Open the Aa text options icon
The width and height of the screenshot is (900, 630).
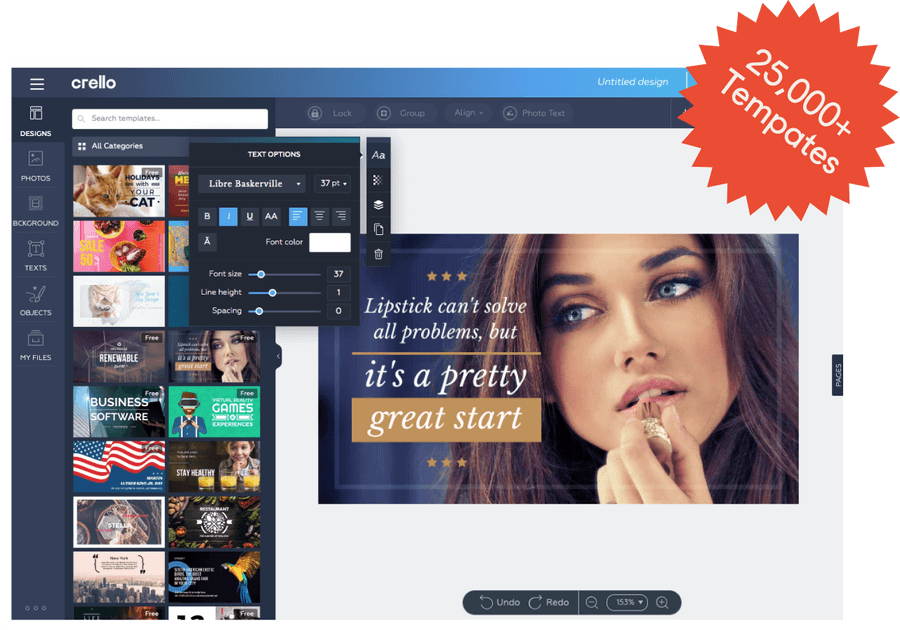pos(378,155)
